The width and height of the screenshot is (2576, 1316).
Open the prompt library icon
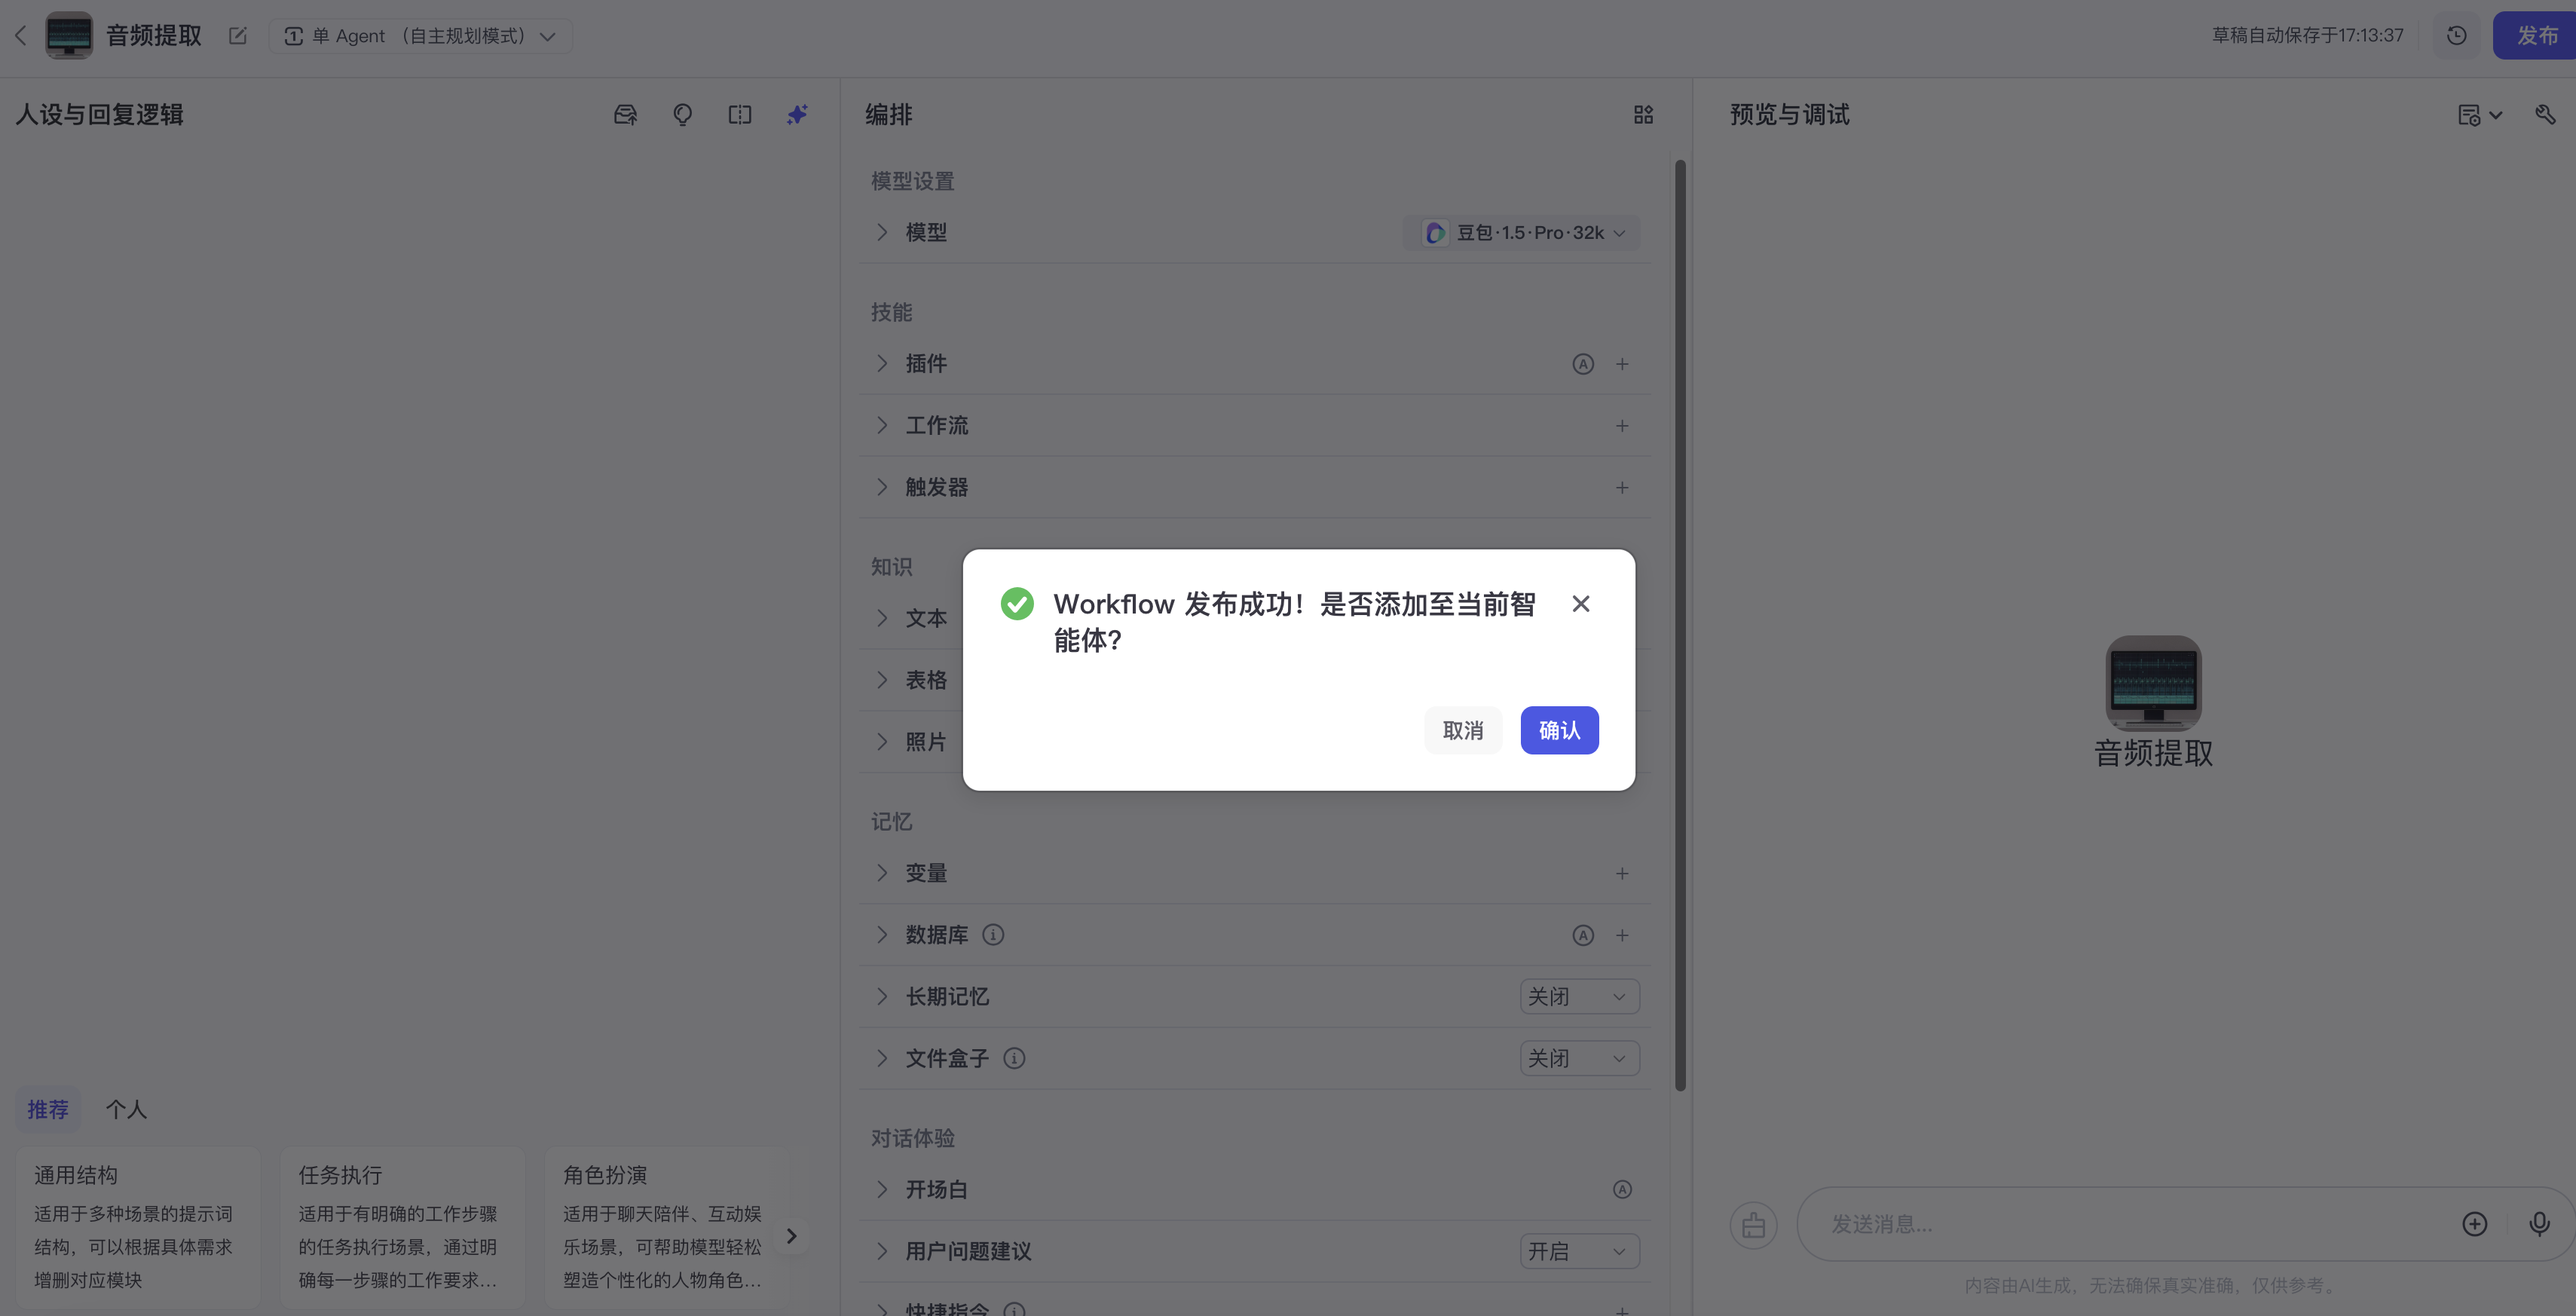[625, 115]
